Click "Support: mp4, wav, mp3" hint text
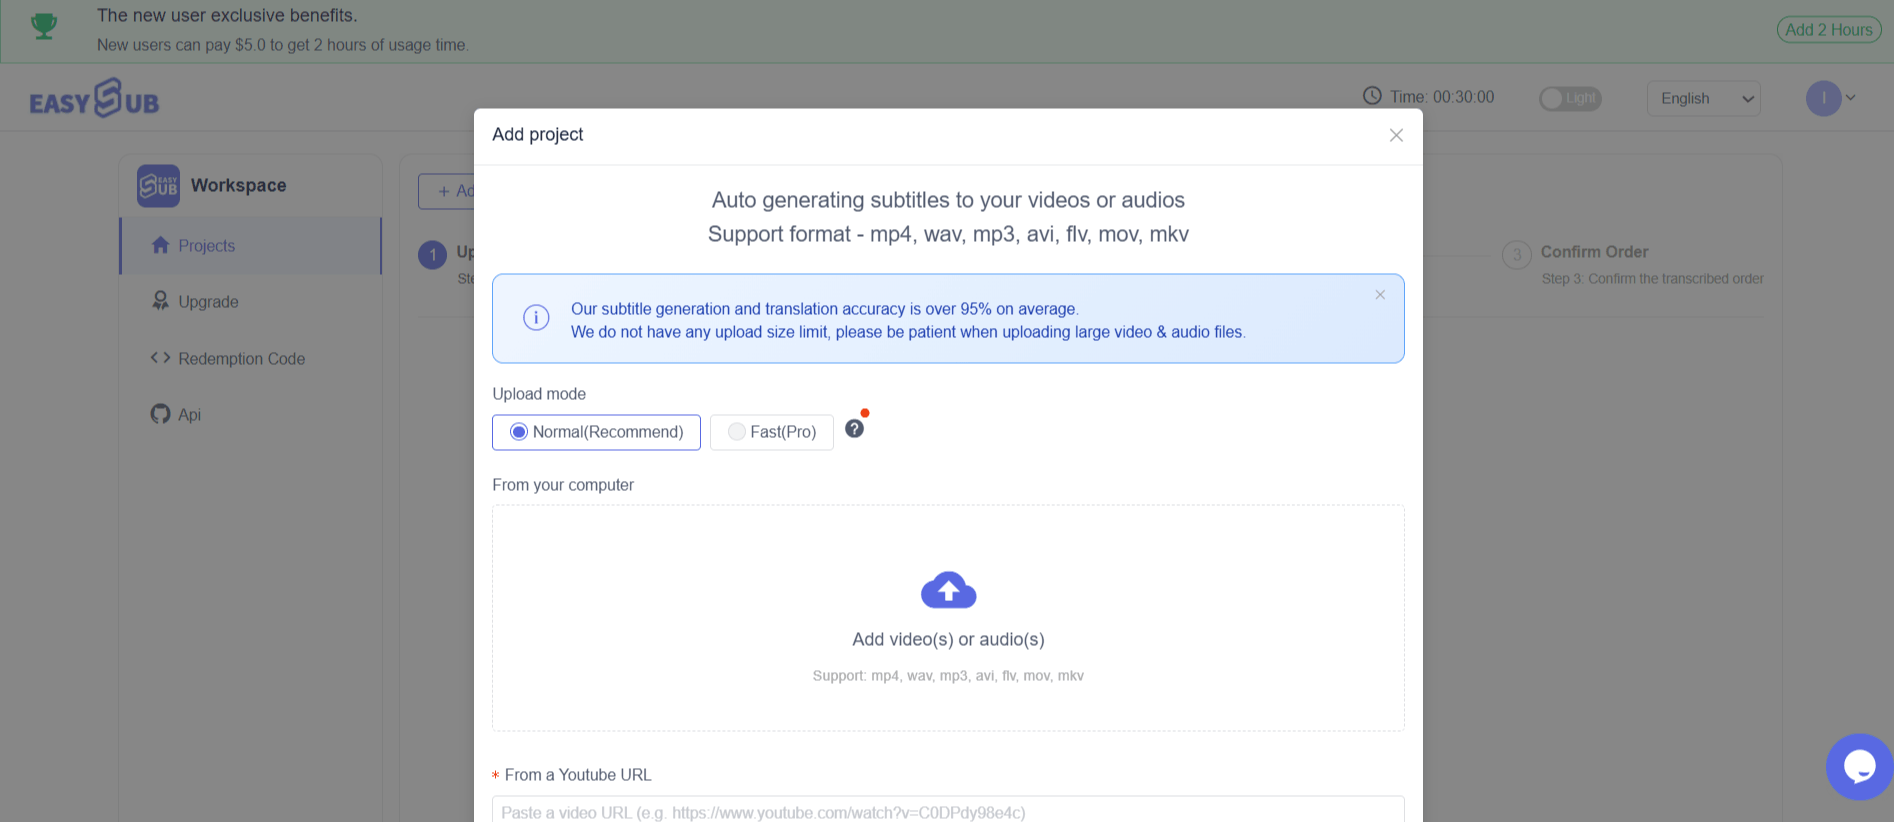Viewport: 1894px width, 822px height. point(948,676)
